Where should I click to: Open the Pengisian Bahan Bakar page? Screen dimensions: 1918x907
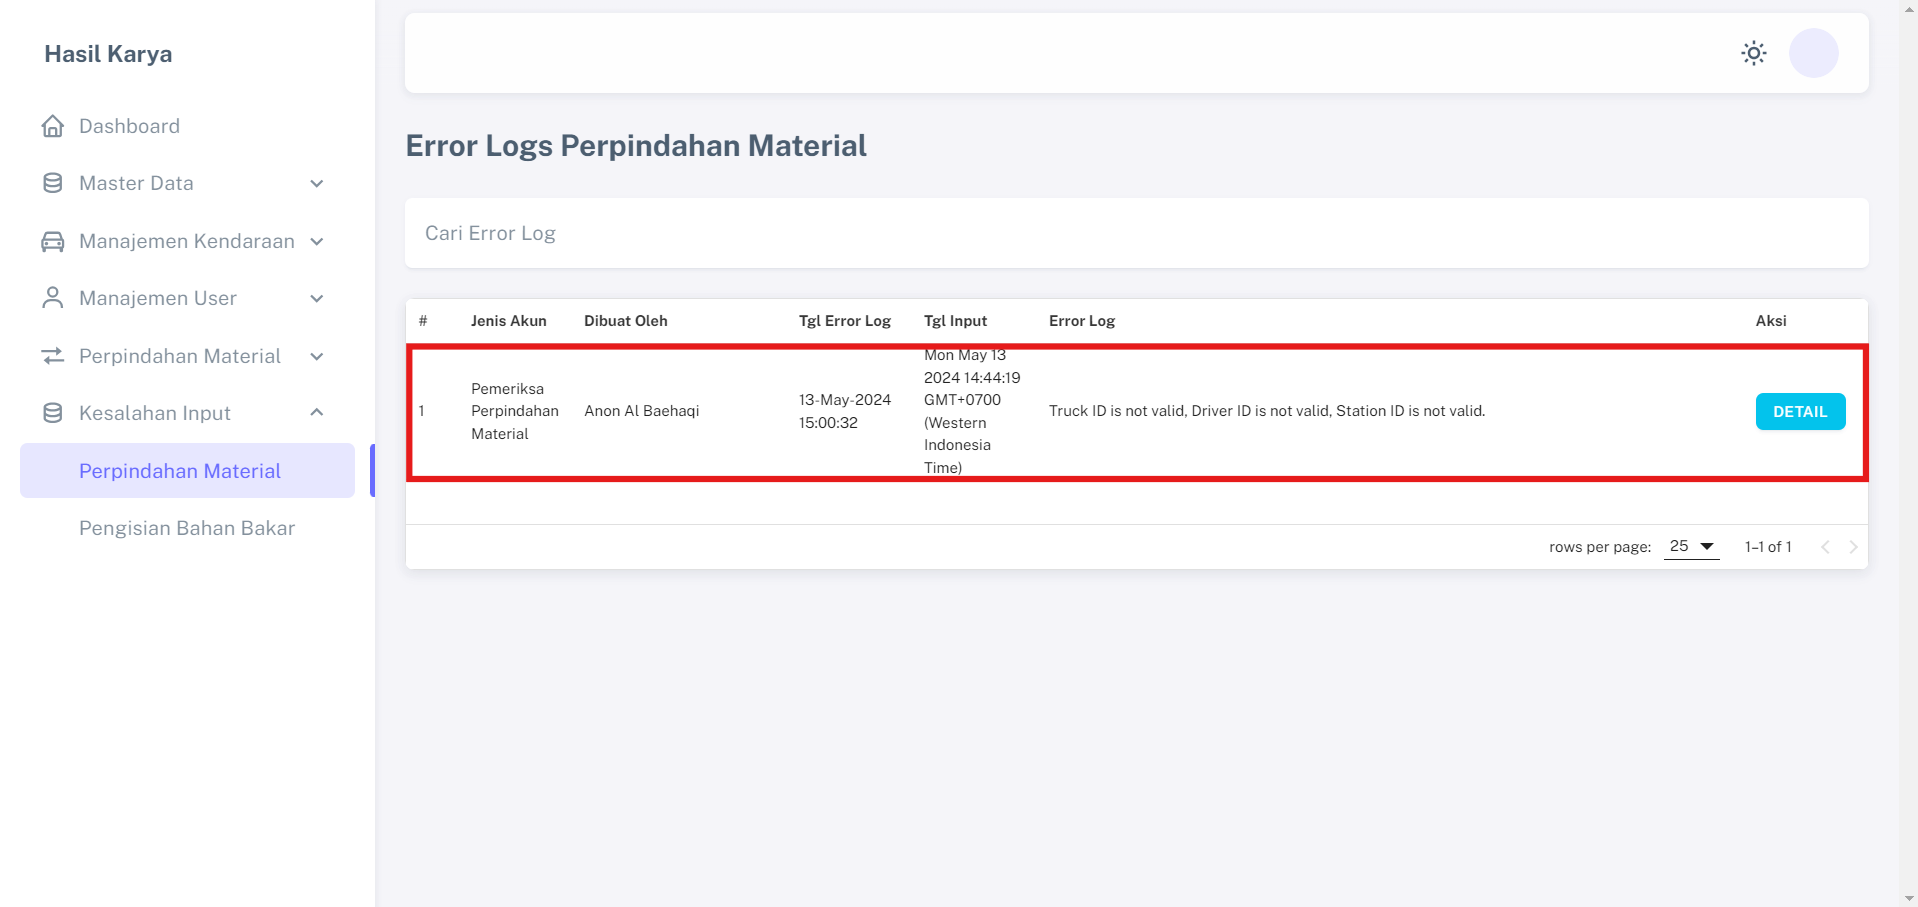pos(187,528)
